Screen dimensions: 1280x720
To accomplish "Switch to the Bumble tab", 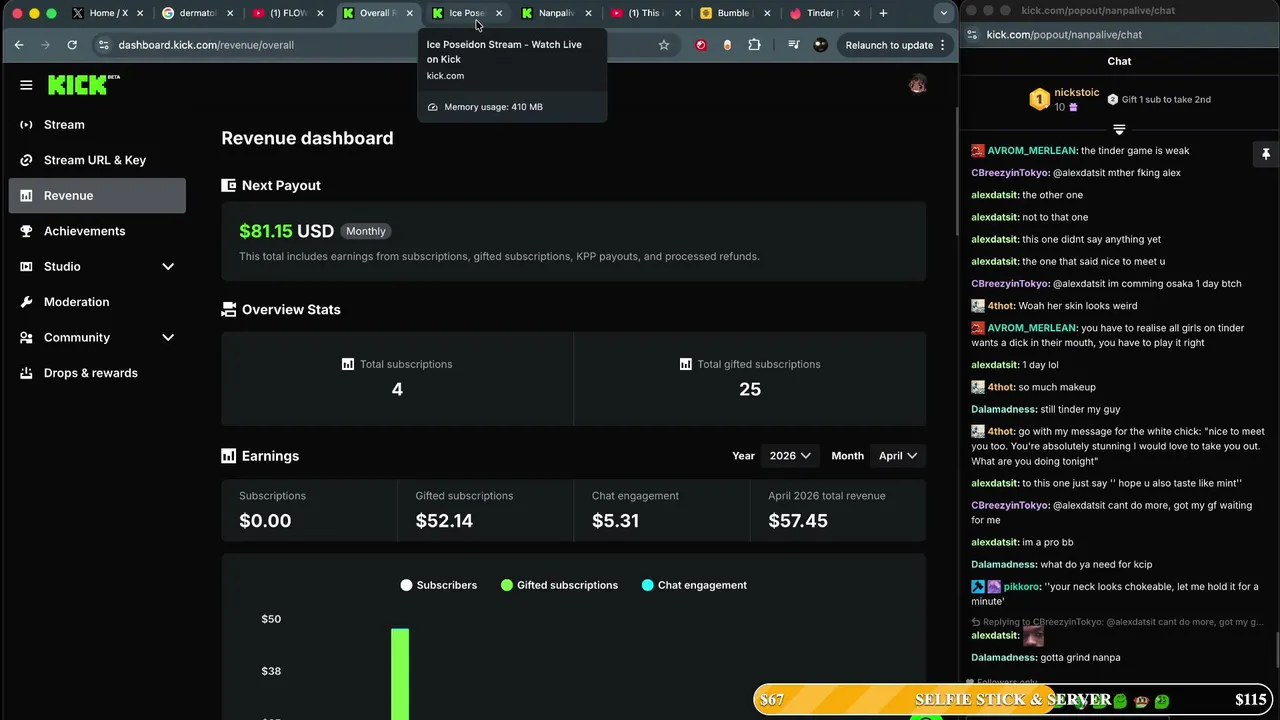I will coord(734,13).
